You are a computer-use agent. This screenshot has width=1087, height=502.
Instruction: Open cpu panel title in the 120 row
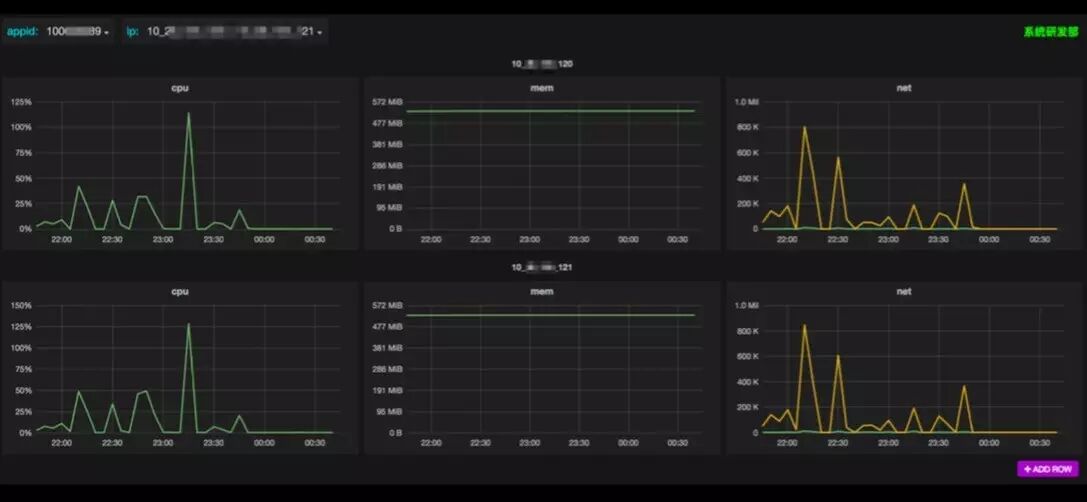point(180,88)
